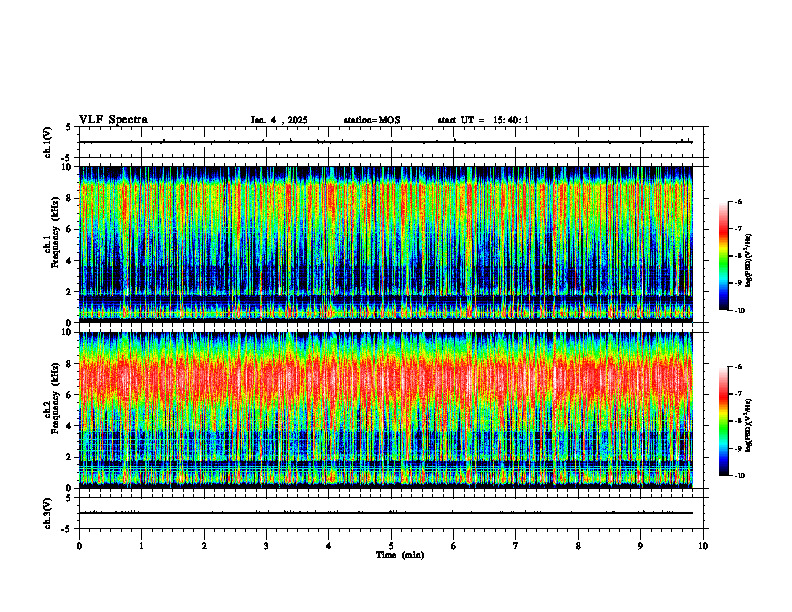Image resolution: width=792 pixels, height=612 pixels.
Task: Select the "station=MOS" header label
Action: click(372, 120)
